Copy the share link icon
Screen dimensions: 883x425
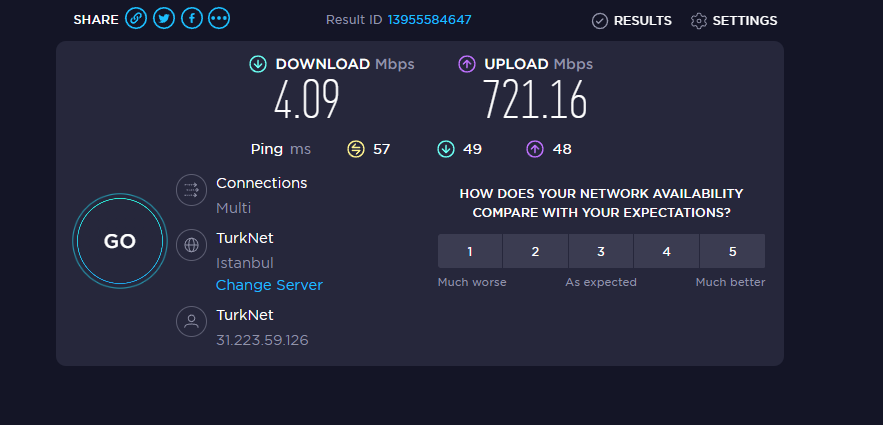(x=136, y=19)
